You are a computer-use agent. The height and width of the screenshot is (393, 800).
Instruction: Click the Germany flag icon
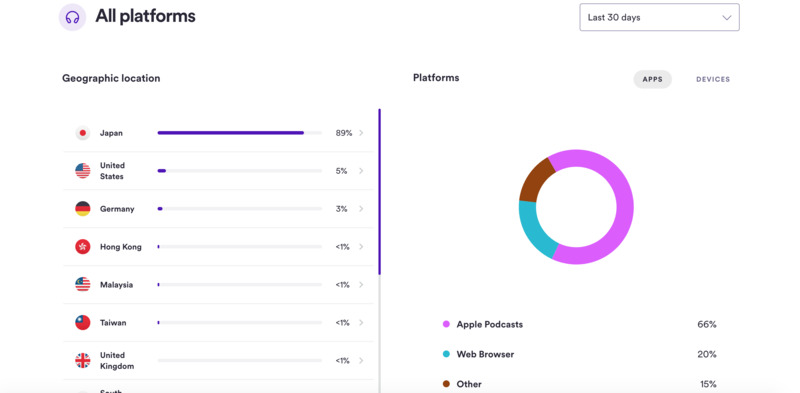83,209
